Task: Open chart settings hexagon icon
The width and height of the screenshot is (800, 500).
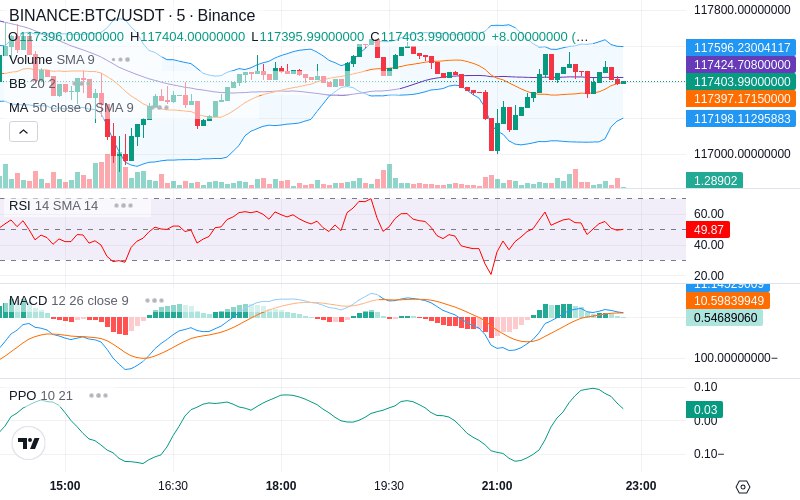Action: click(x=743, y=487)
